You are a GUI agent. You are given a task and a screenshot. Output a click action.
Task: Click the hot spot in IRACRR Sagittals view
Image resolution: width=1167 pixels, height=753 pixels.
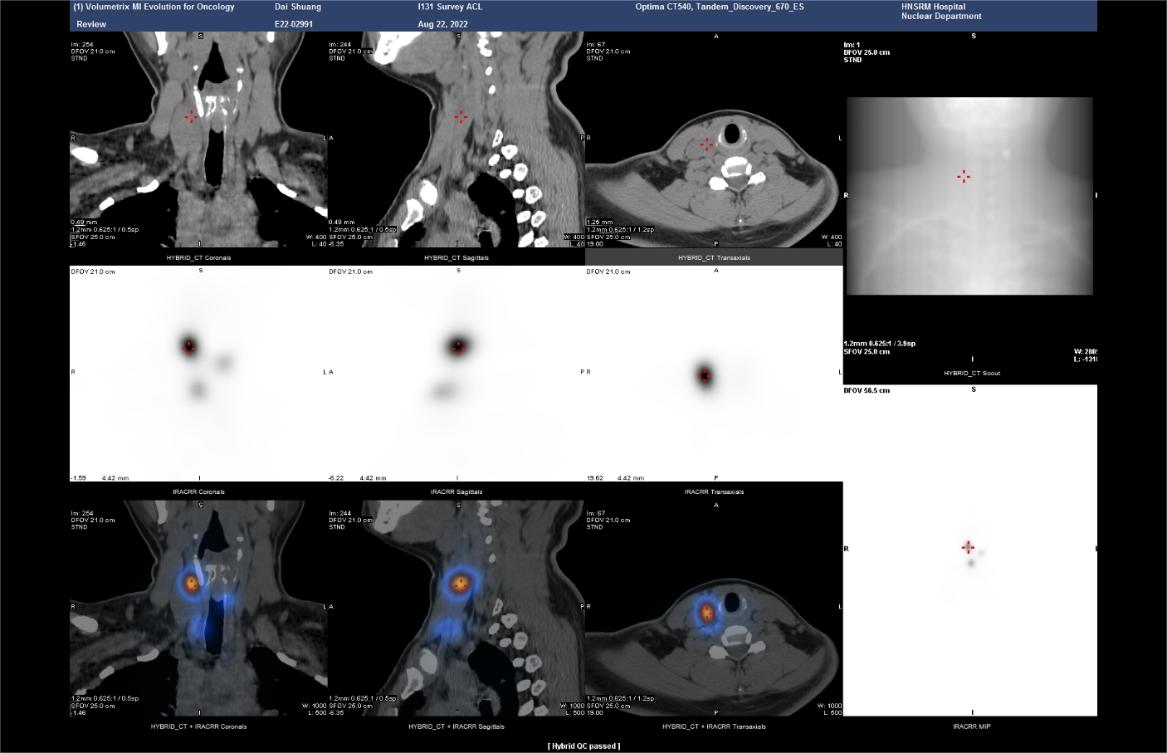458,347
